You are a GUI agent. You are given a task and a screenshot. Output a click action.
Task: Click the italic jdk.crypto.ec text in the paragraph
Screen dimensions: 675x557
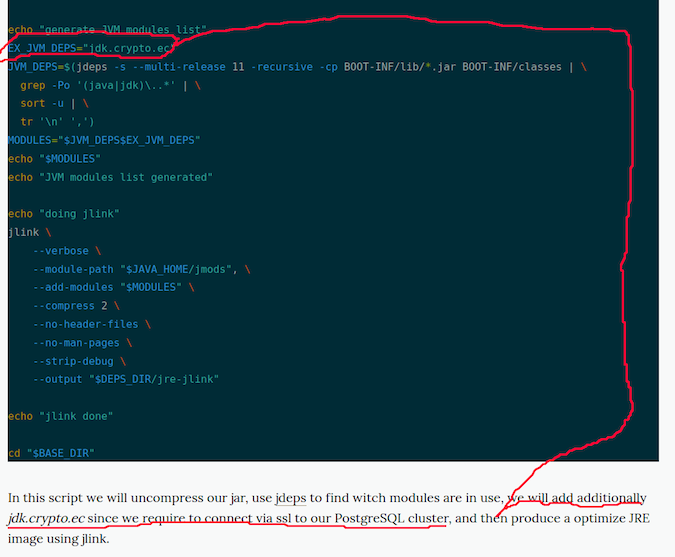[x=46, y=519]
